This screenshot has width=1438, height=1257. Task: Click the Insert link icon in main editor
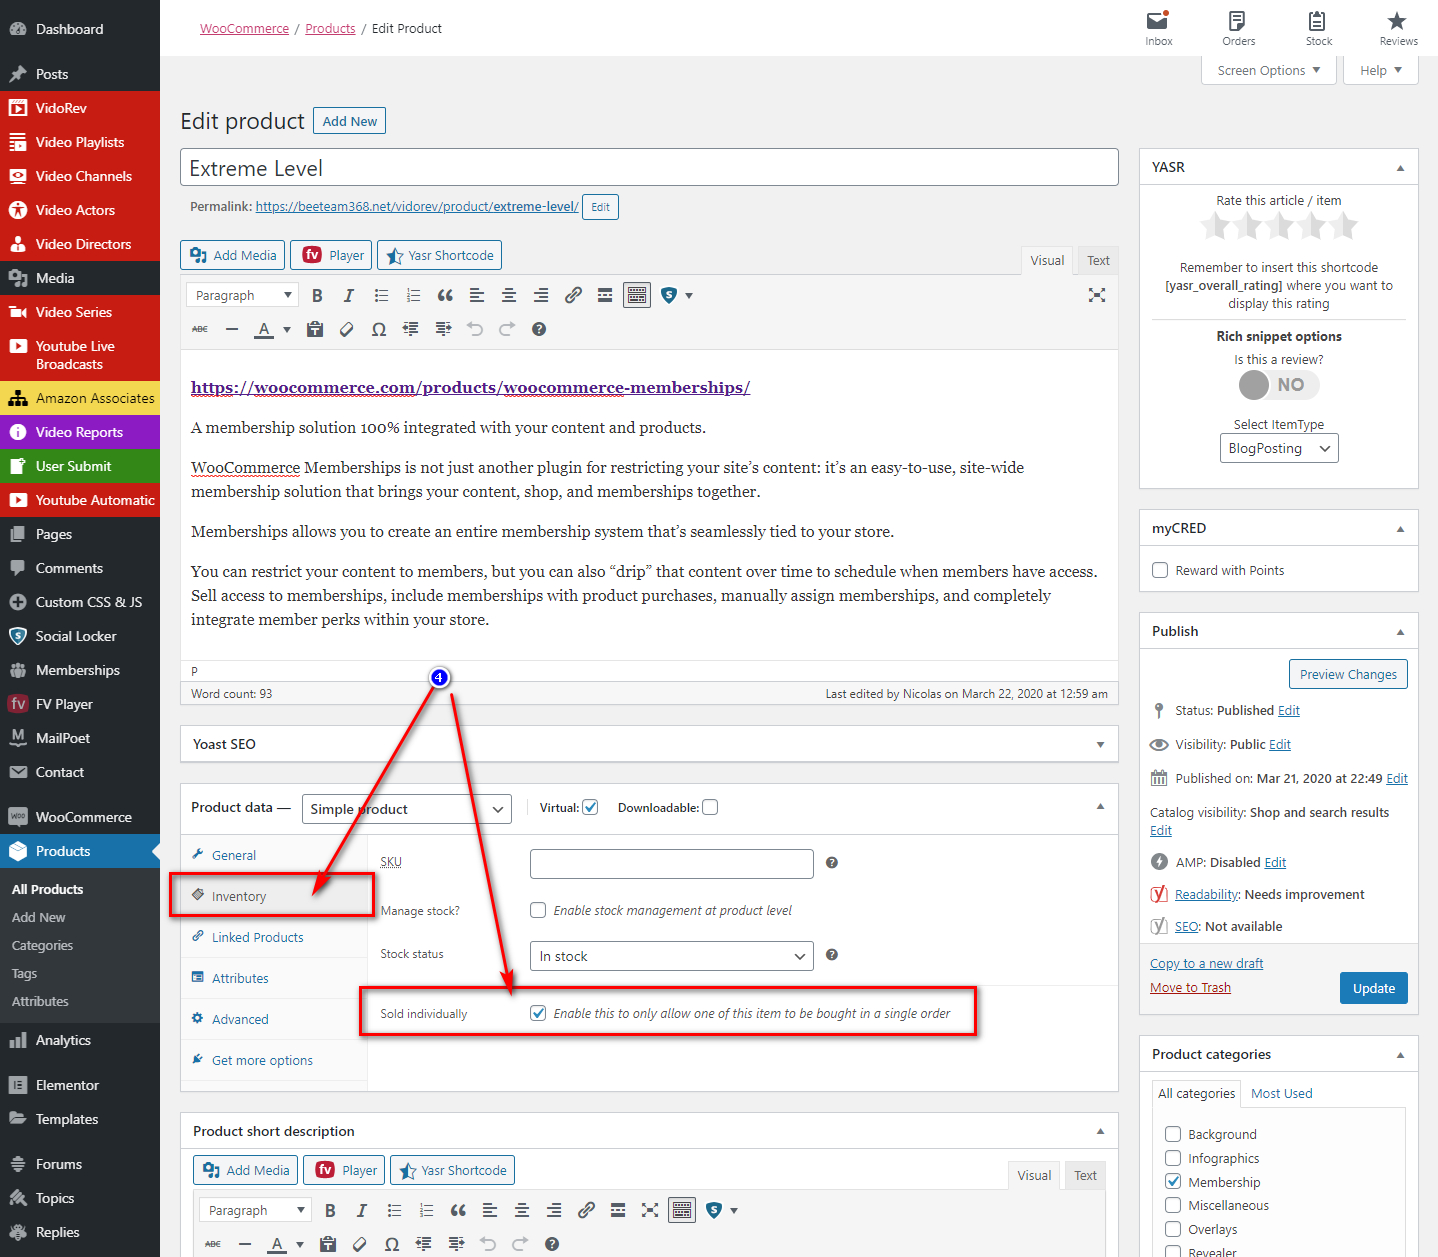click(573, 296)
